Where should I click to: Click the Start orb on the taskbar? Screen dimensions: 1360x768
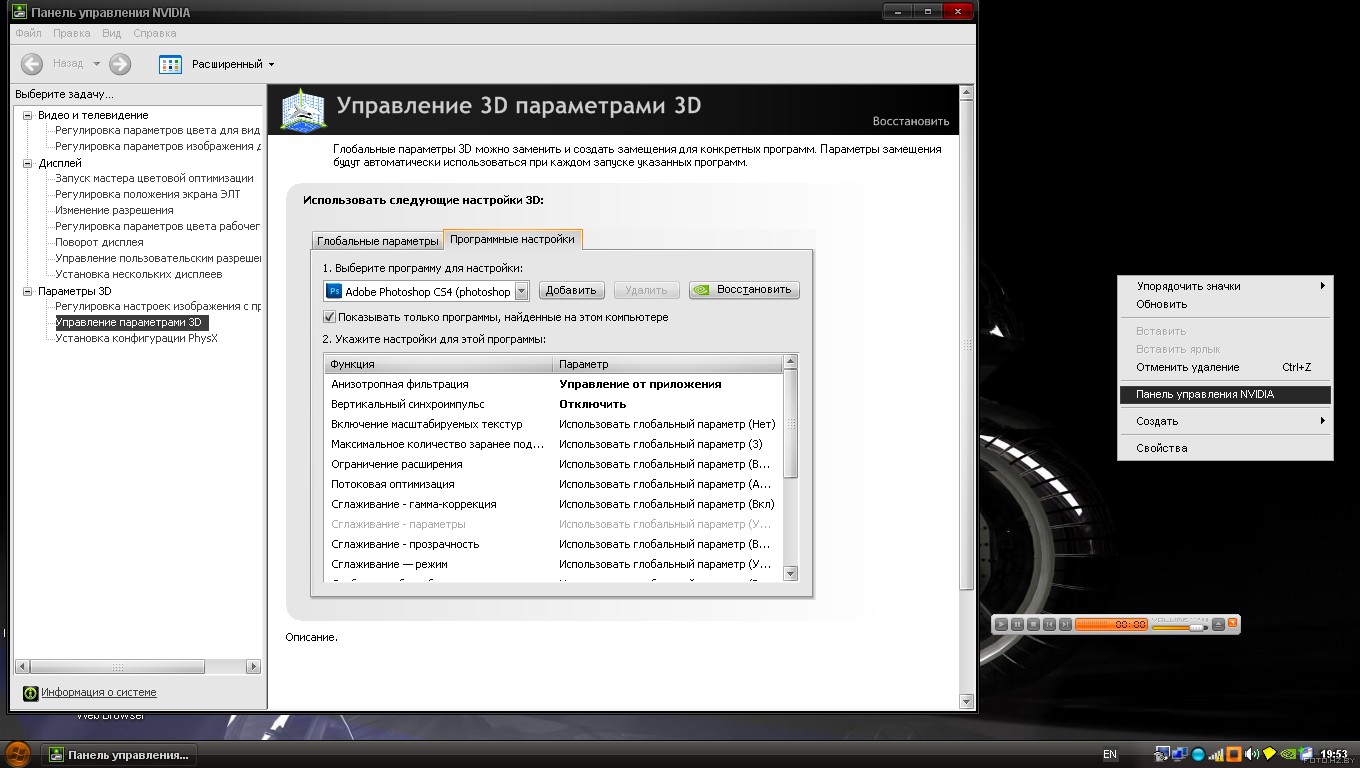17,754
